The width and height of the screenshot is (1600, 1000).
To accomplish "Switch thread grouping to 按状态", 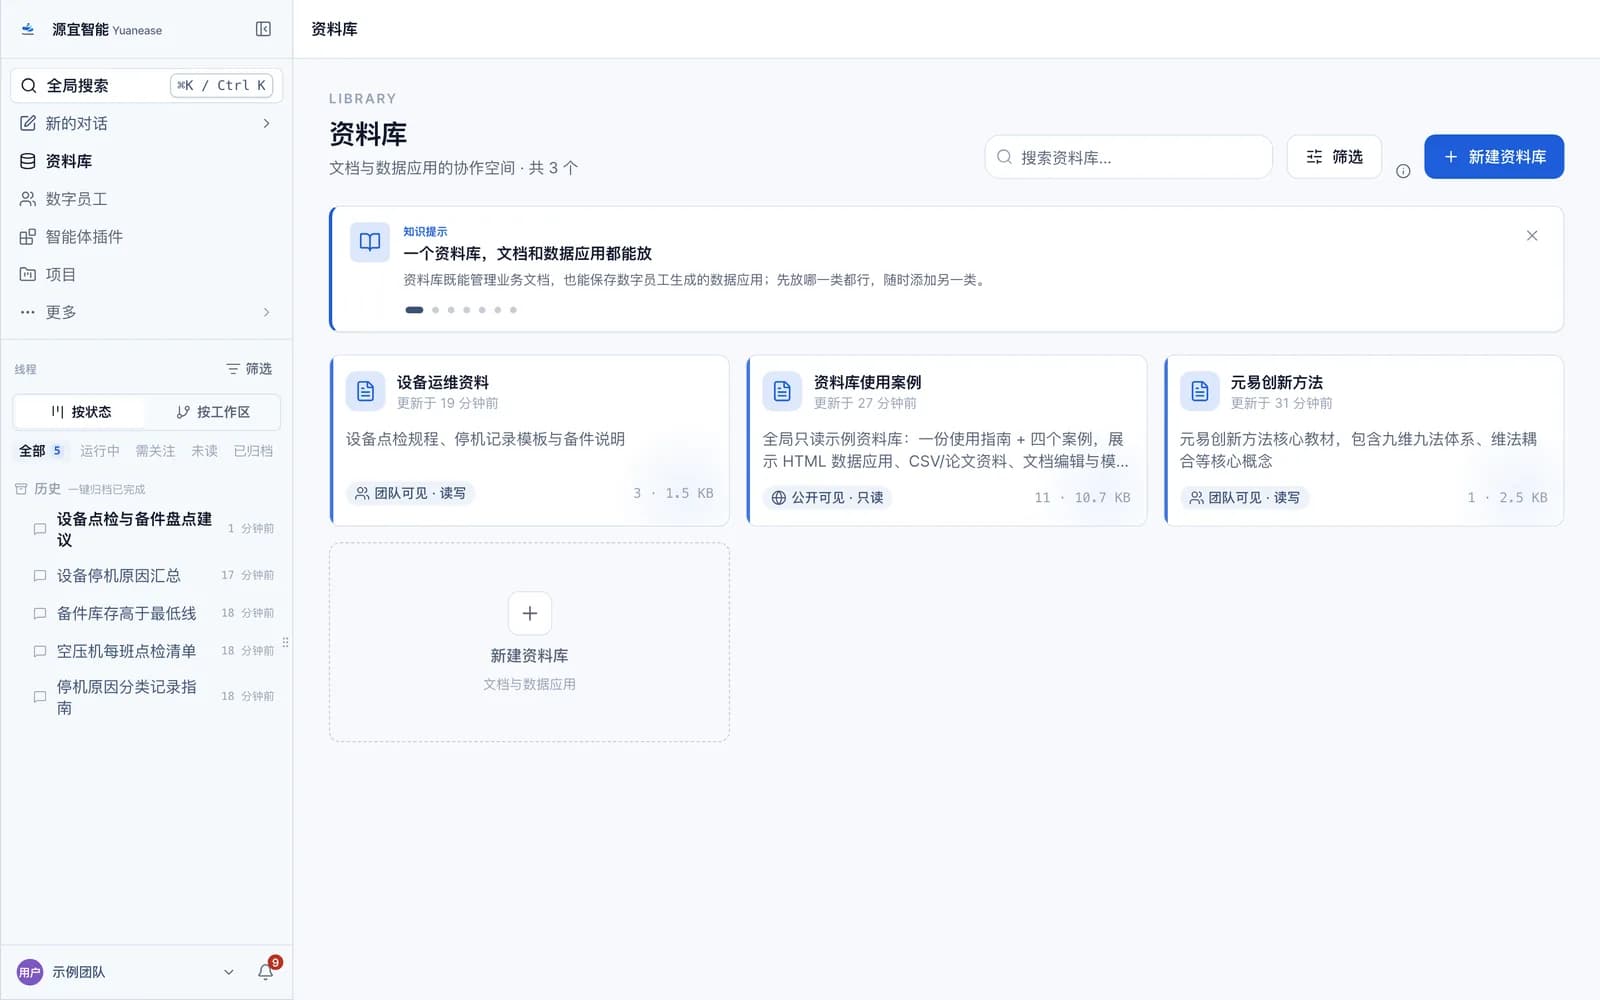I will (80, 412).
